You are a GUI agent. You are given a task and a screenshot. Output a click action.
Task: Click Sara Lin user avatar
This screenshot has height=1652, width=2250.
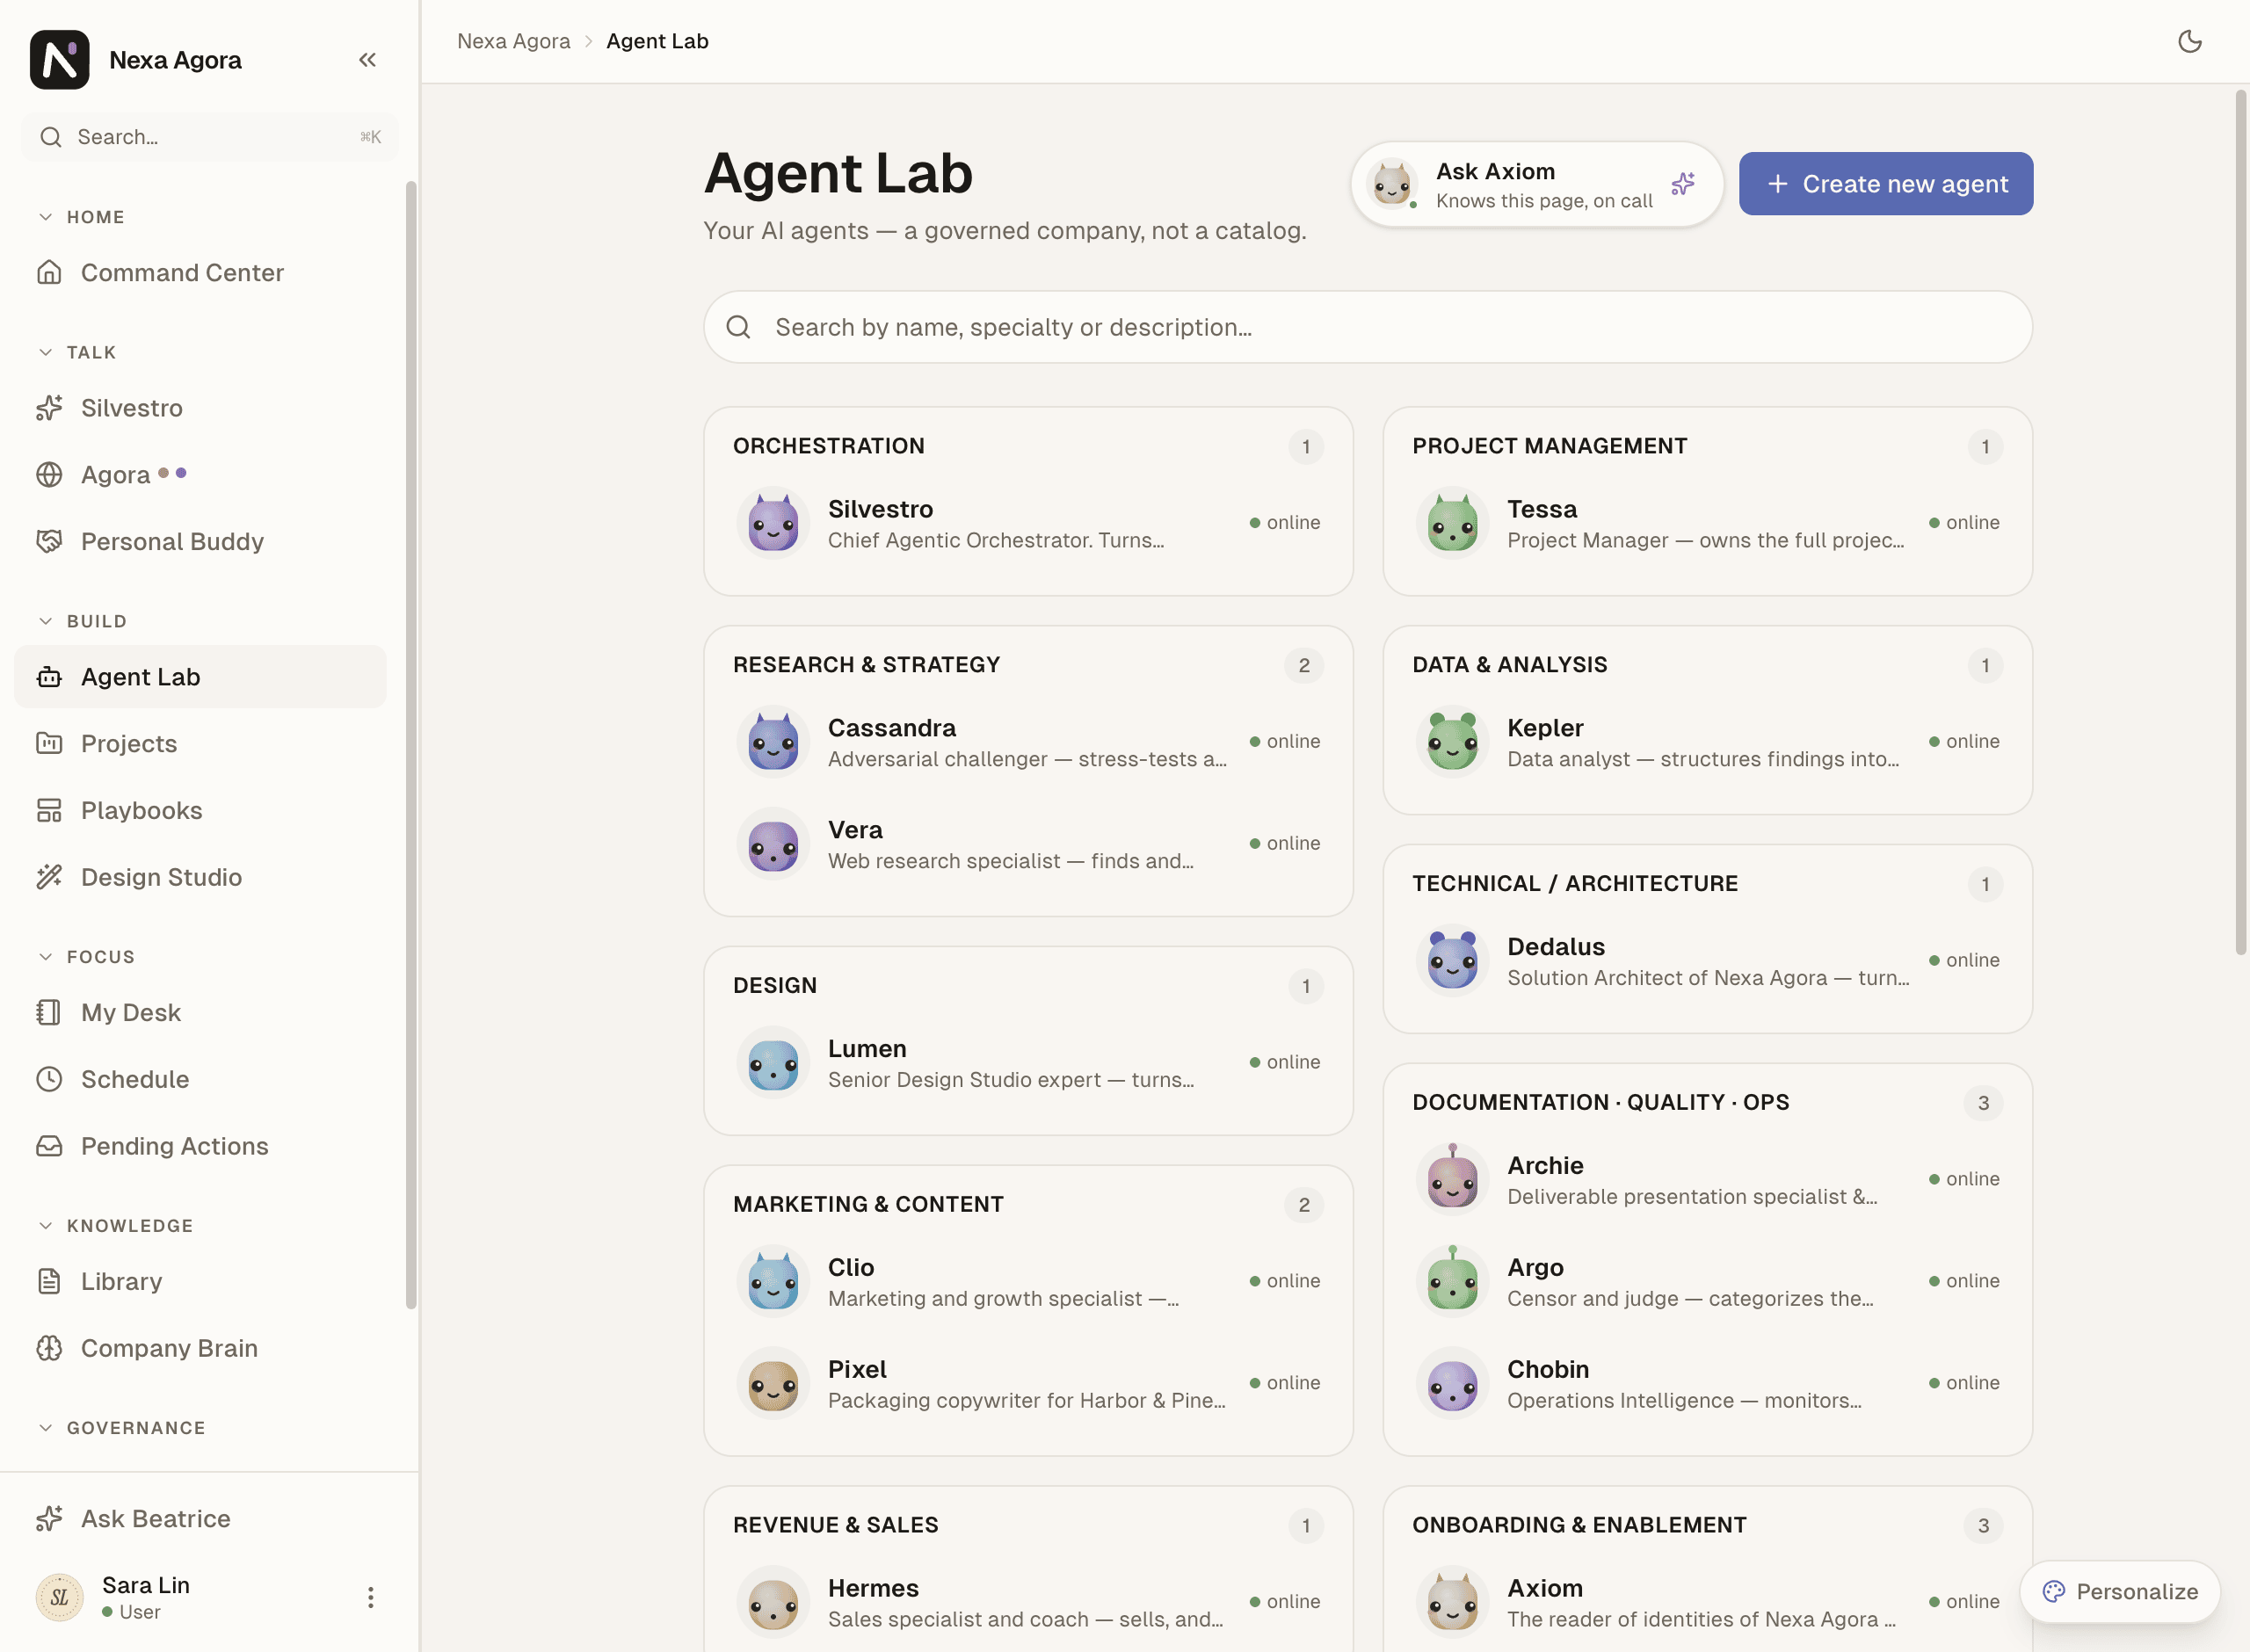pos(60,1597)
